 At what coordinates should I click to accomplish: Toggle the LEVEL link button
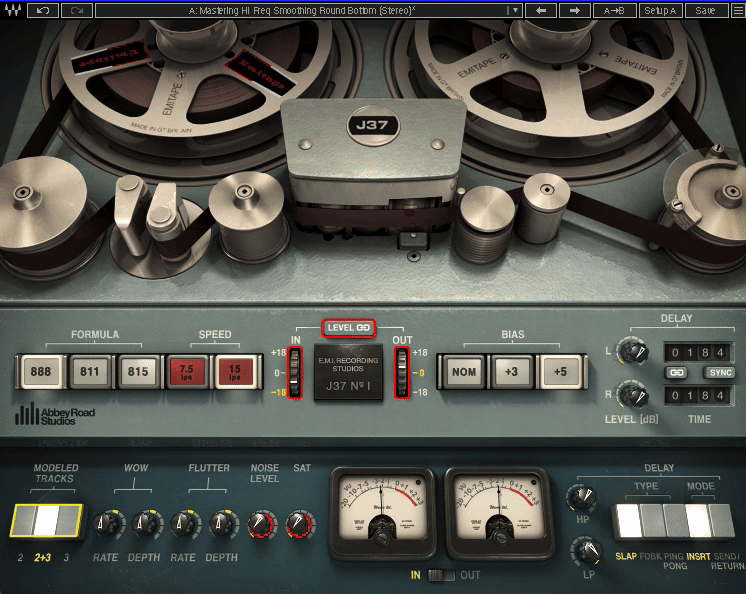(x=349, y=328)
